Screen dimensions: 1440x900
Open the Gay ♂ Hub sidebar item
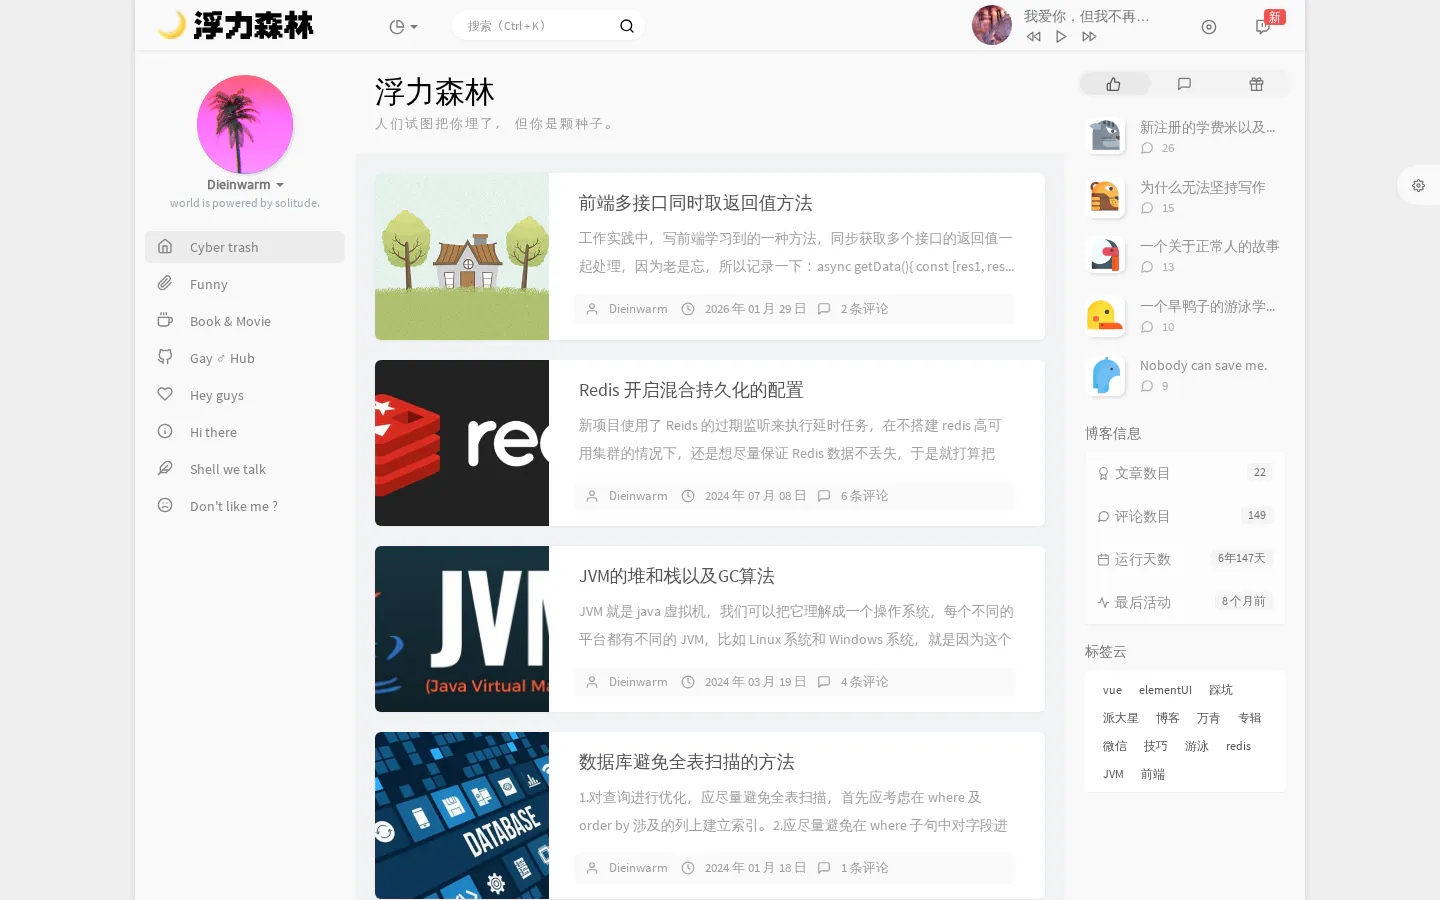point(245,358)
